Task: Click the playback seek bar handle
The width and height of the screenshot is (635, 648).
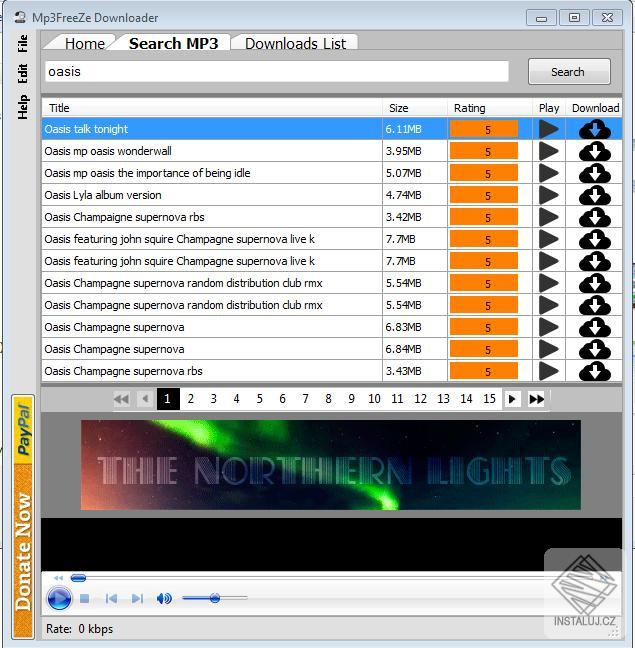Action: click(x=78, y=578)
